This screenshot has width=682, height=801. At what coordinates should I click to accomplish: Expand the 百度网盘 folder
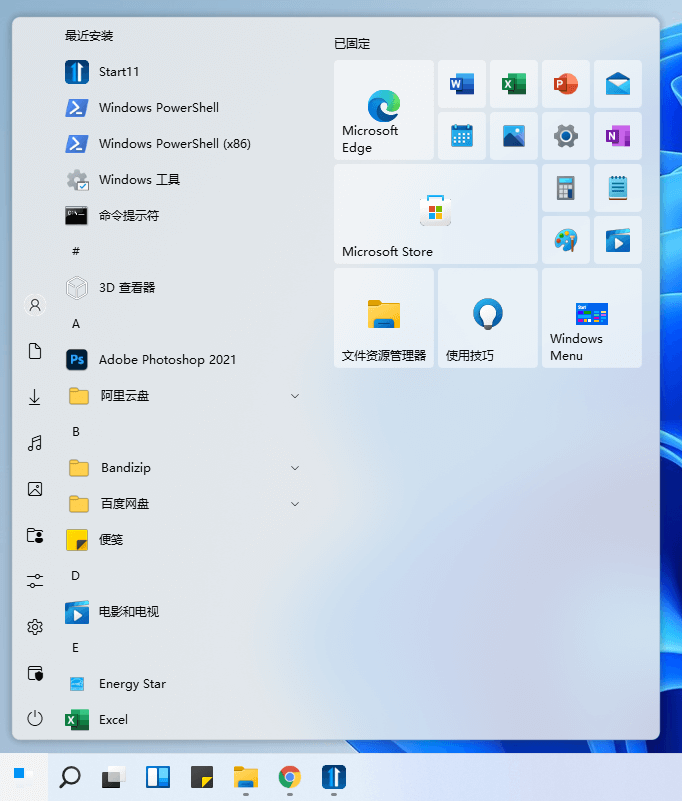click(x=295, y=504)
